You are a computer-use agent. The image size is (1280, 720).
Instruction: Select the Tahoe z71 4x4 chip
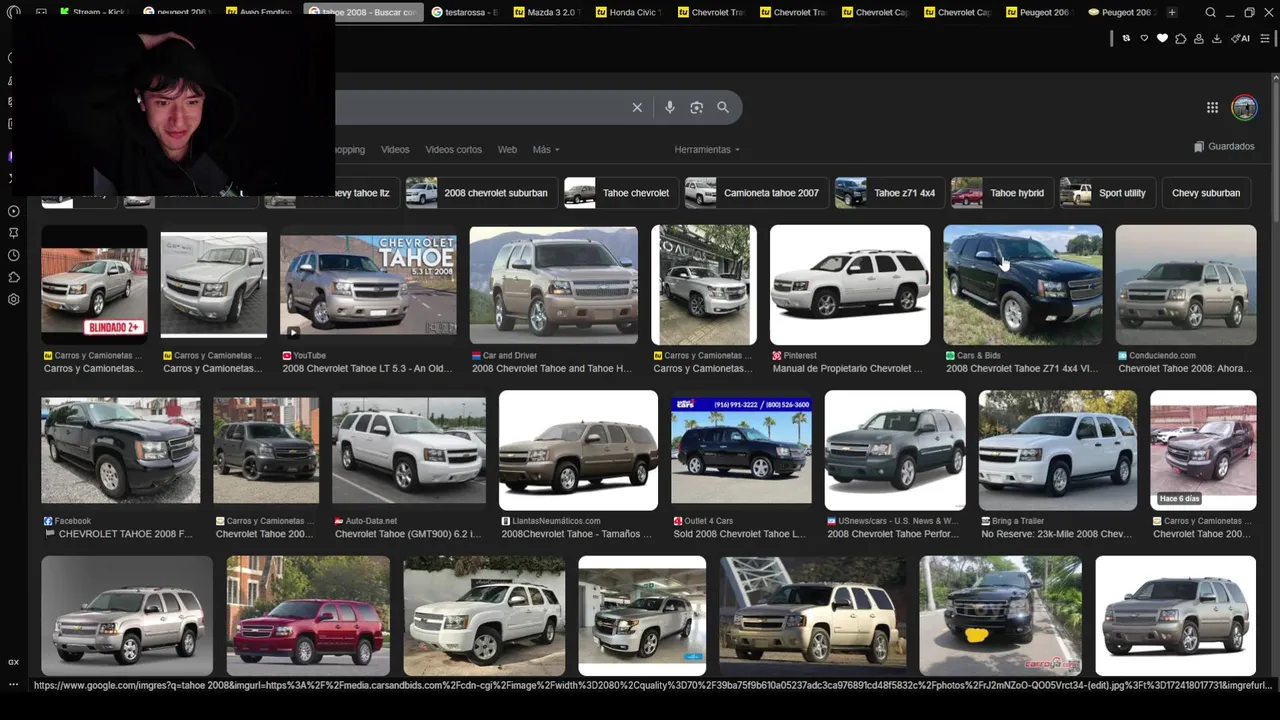click(889, 193)
